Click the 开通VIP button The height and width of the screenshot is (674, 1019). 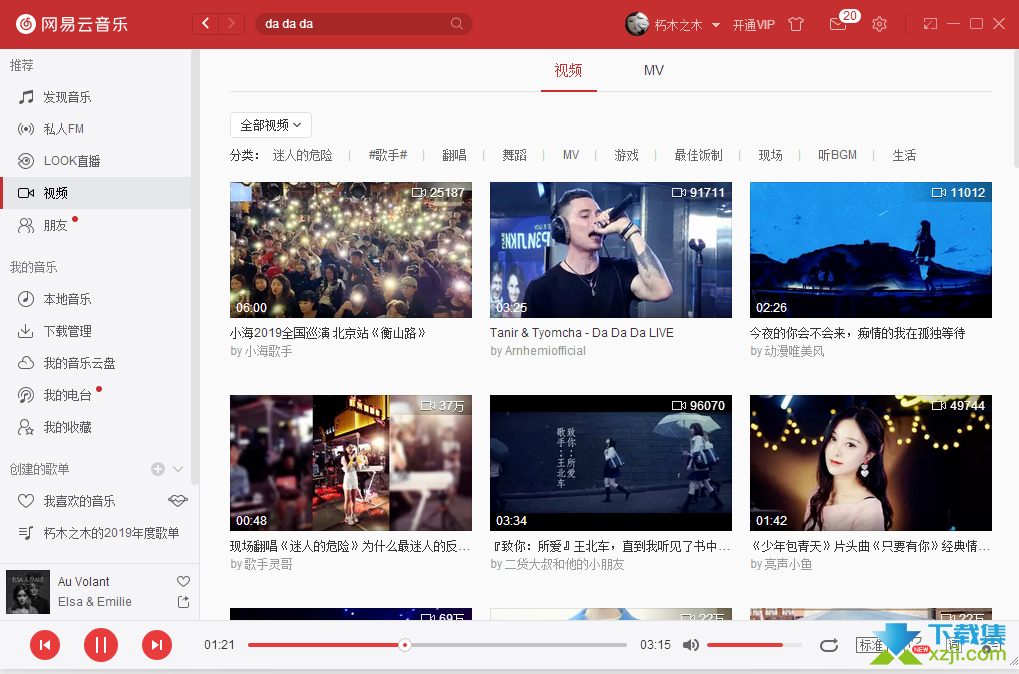coord(754,25)
